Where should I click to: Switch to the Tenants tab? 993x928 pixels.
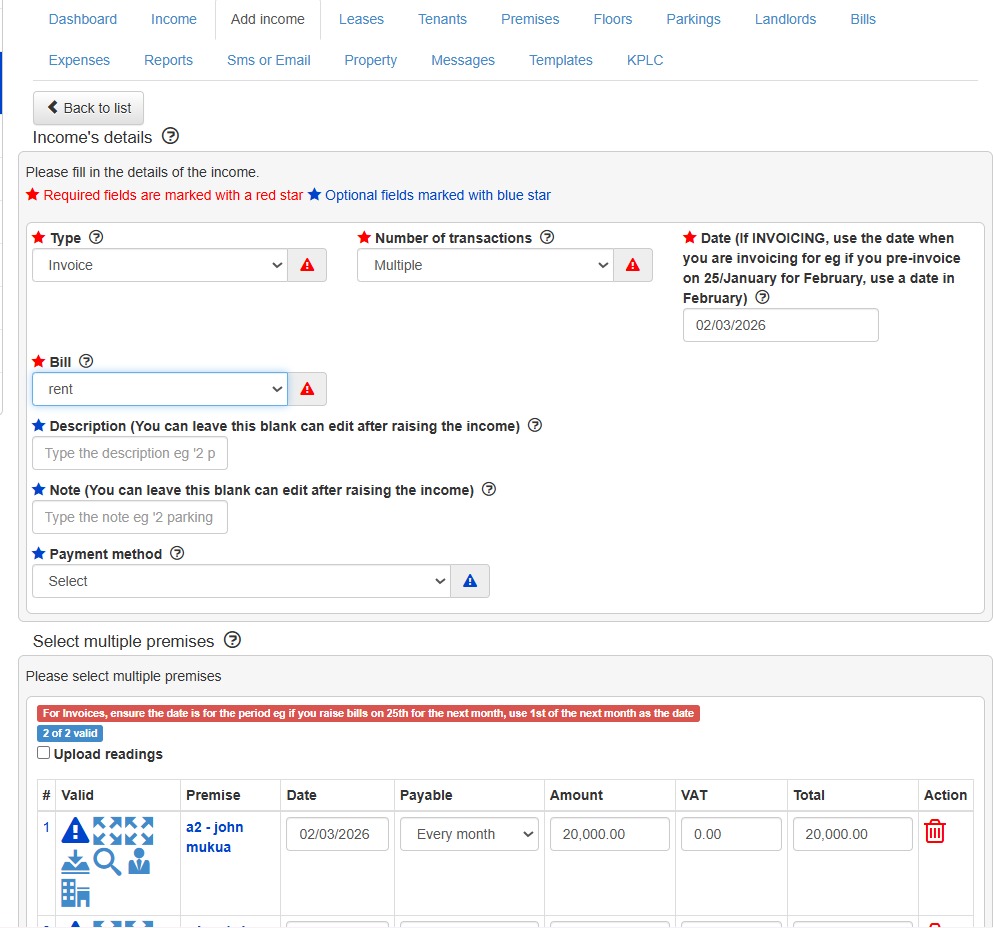(442, 19)
